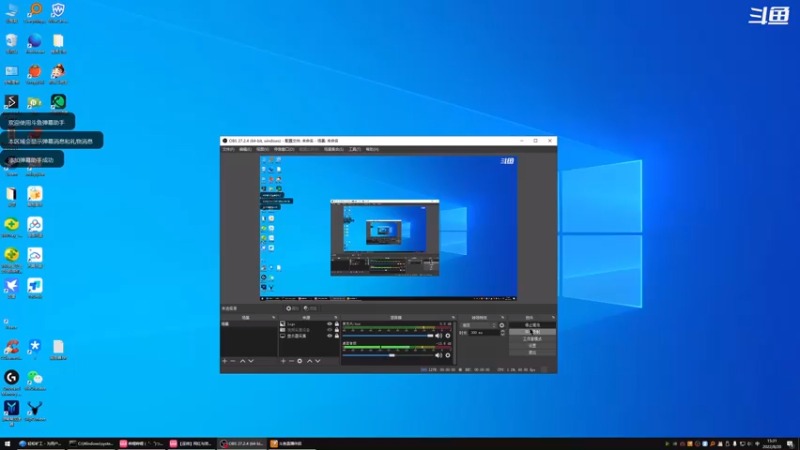Image resolution: width=800 pixels, height=450 pixels.
Task: Open properties gear button below OBS preview
Action: click(292, 308)
